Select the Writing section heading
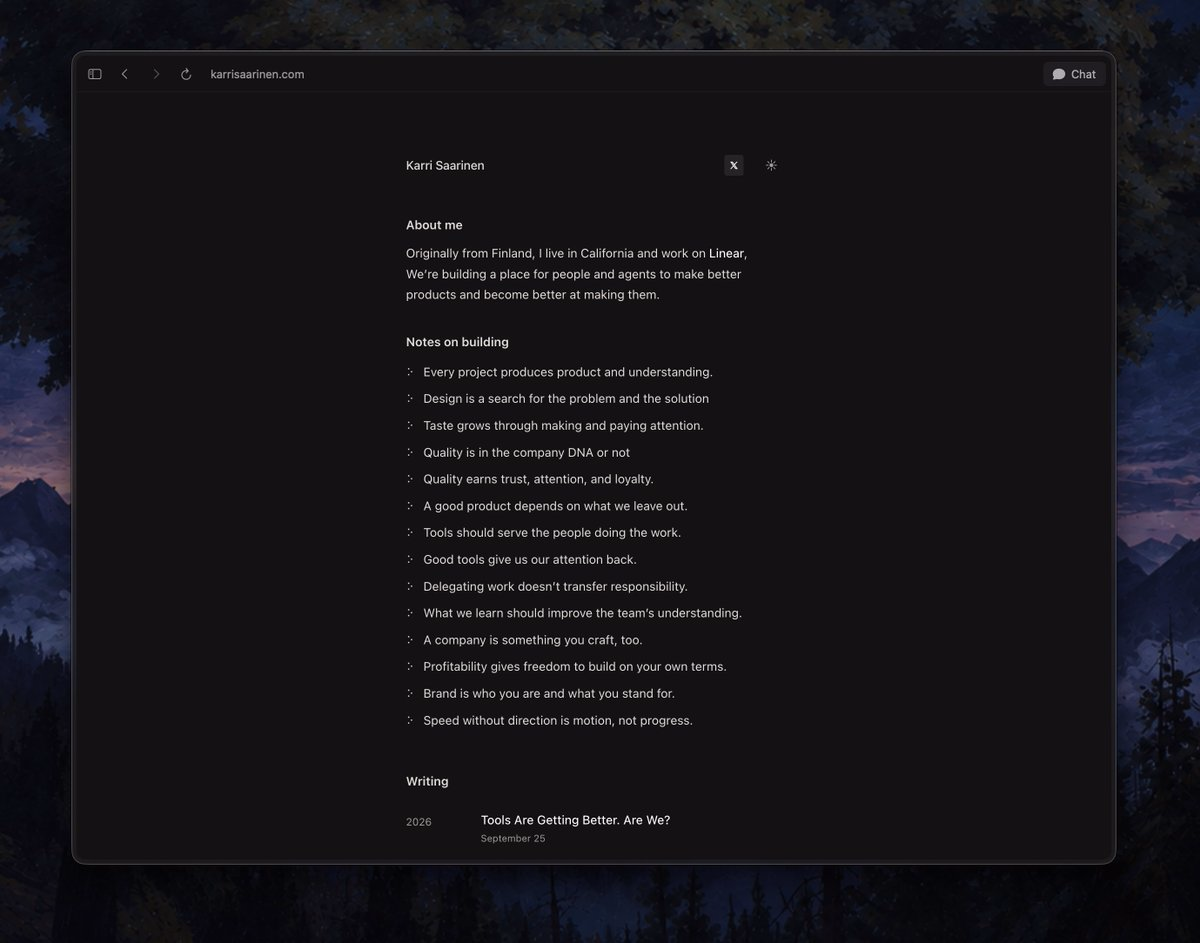The width and height of the screenshot is (1200, 943). 427,781
